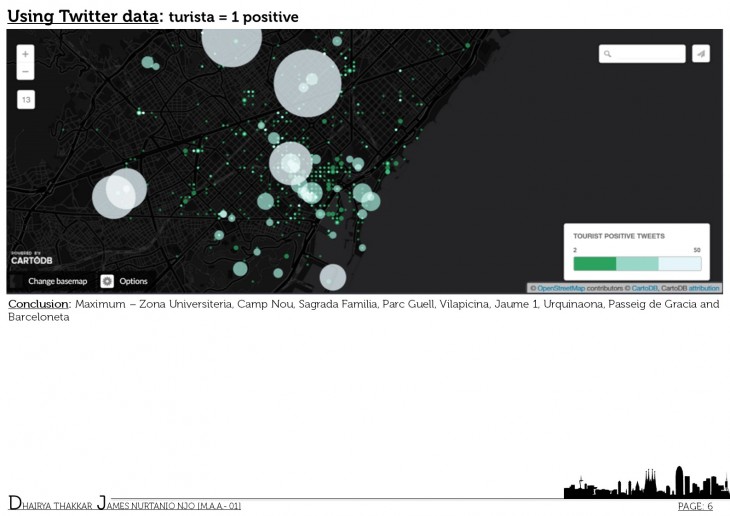Click the Options gear icon
This screenshot has width=730, height=516.
107,281
